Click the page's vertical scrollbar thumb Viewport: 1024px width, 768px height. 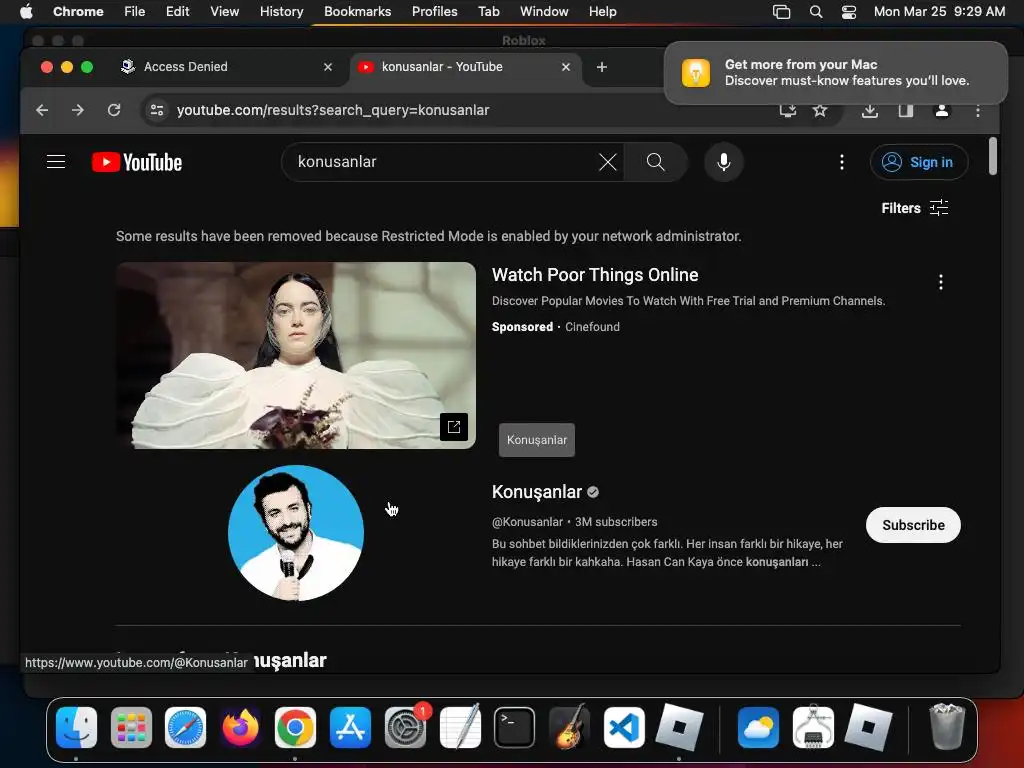[993, 156]
